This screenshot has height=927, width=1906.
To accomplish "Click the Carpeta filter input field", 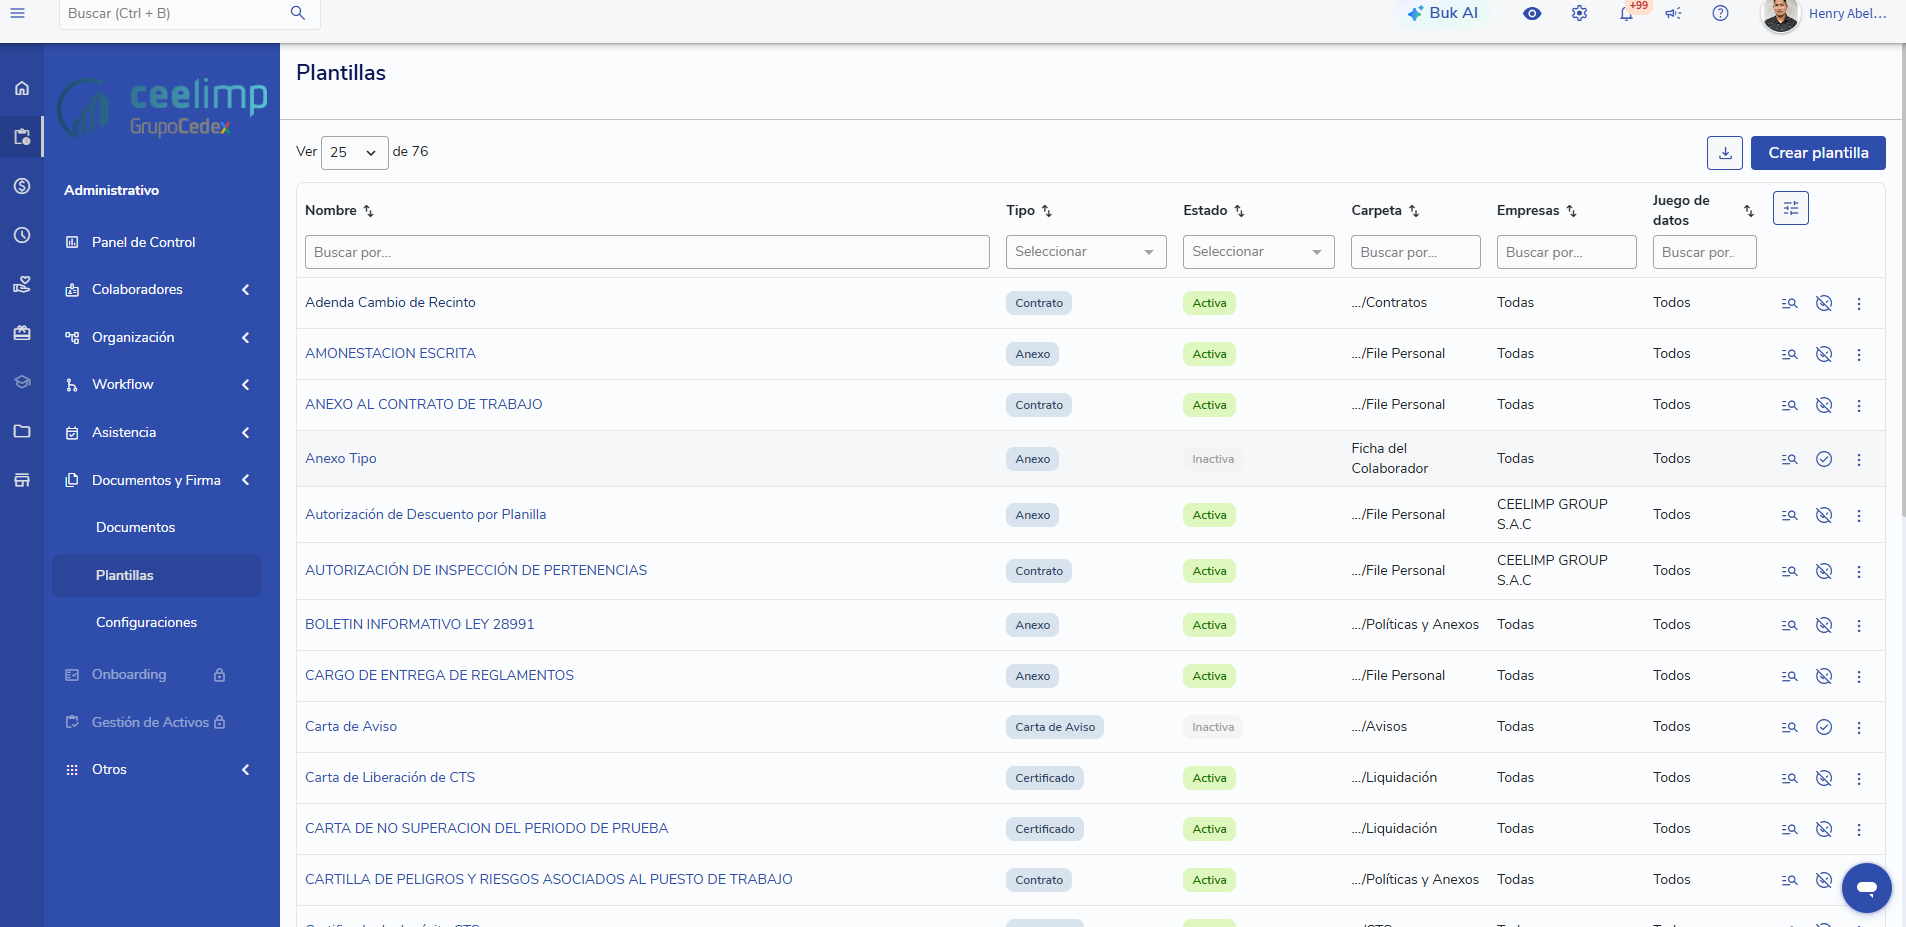I will 1415,252.
